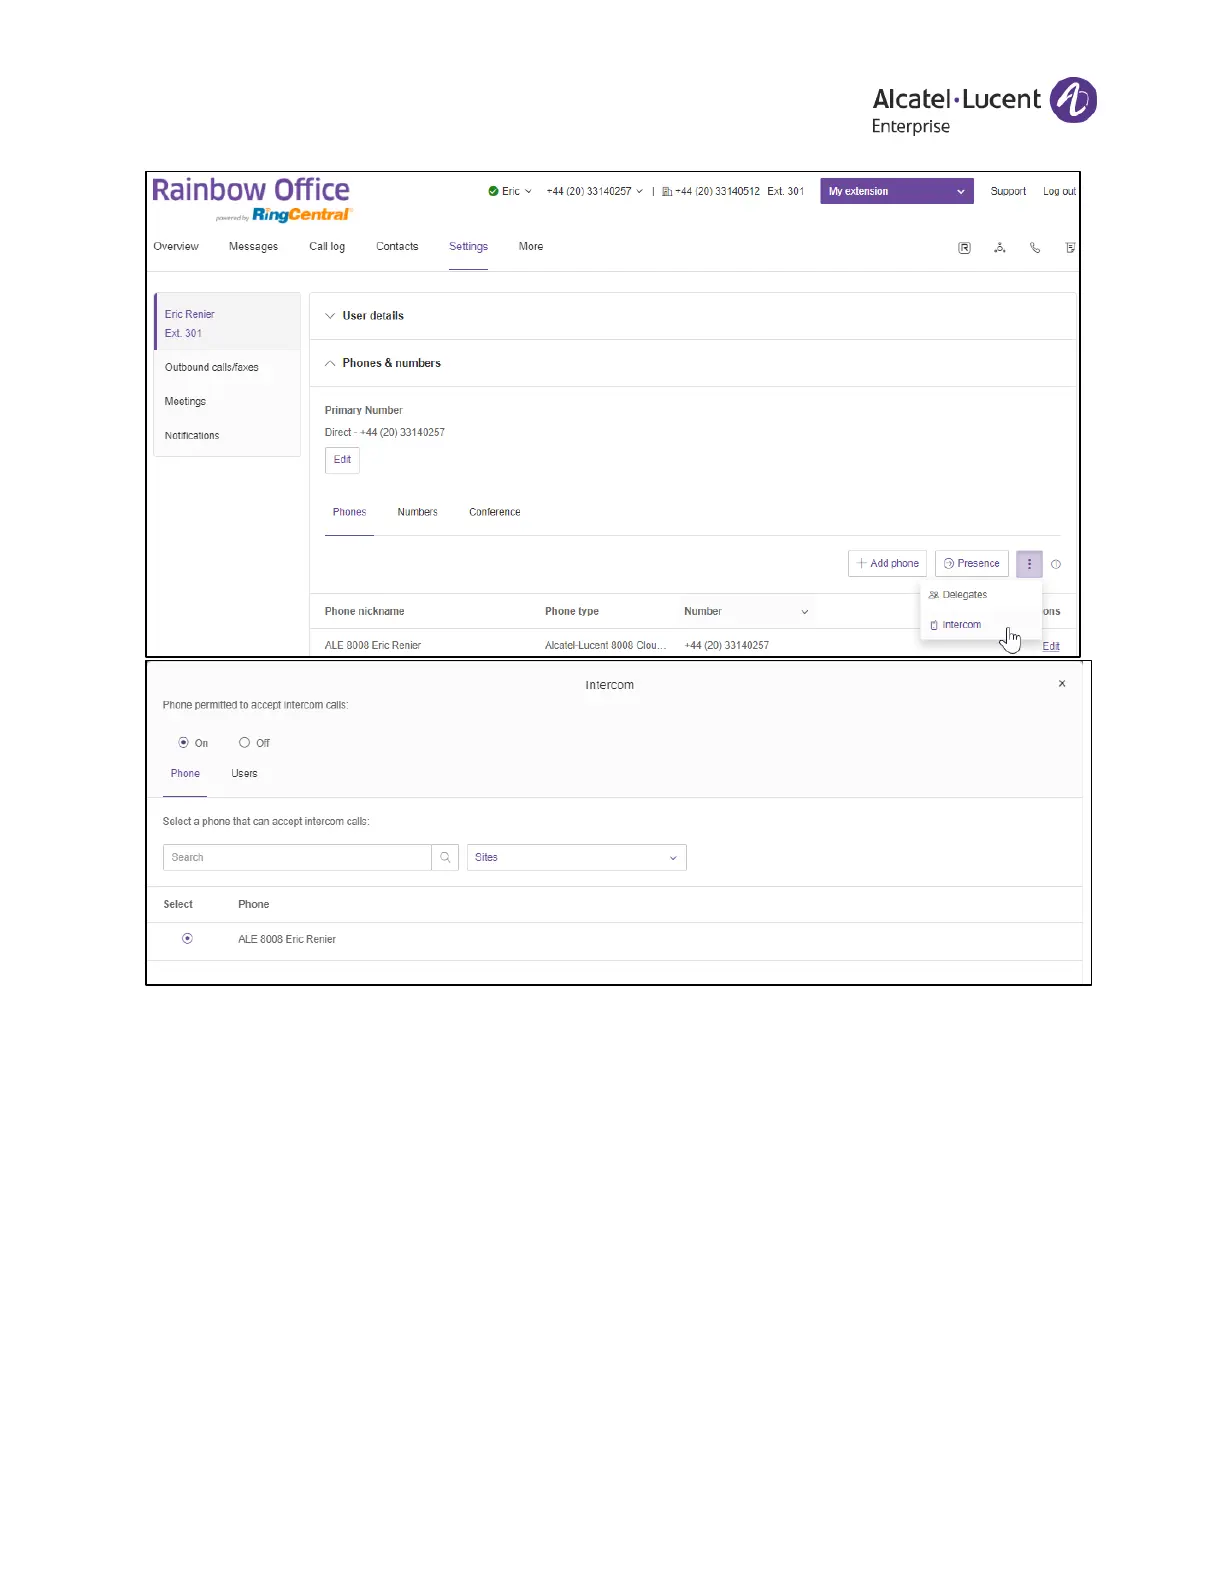Click the info icon beside options button
This screenshot has width=1224, height=1584.
pos(1056,564)
